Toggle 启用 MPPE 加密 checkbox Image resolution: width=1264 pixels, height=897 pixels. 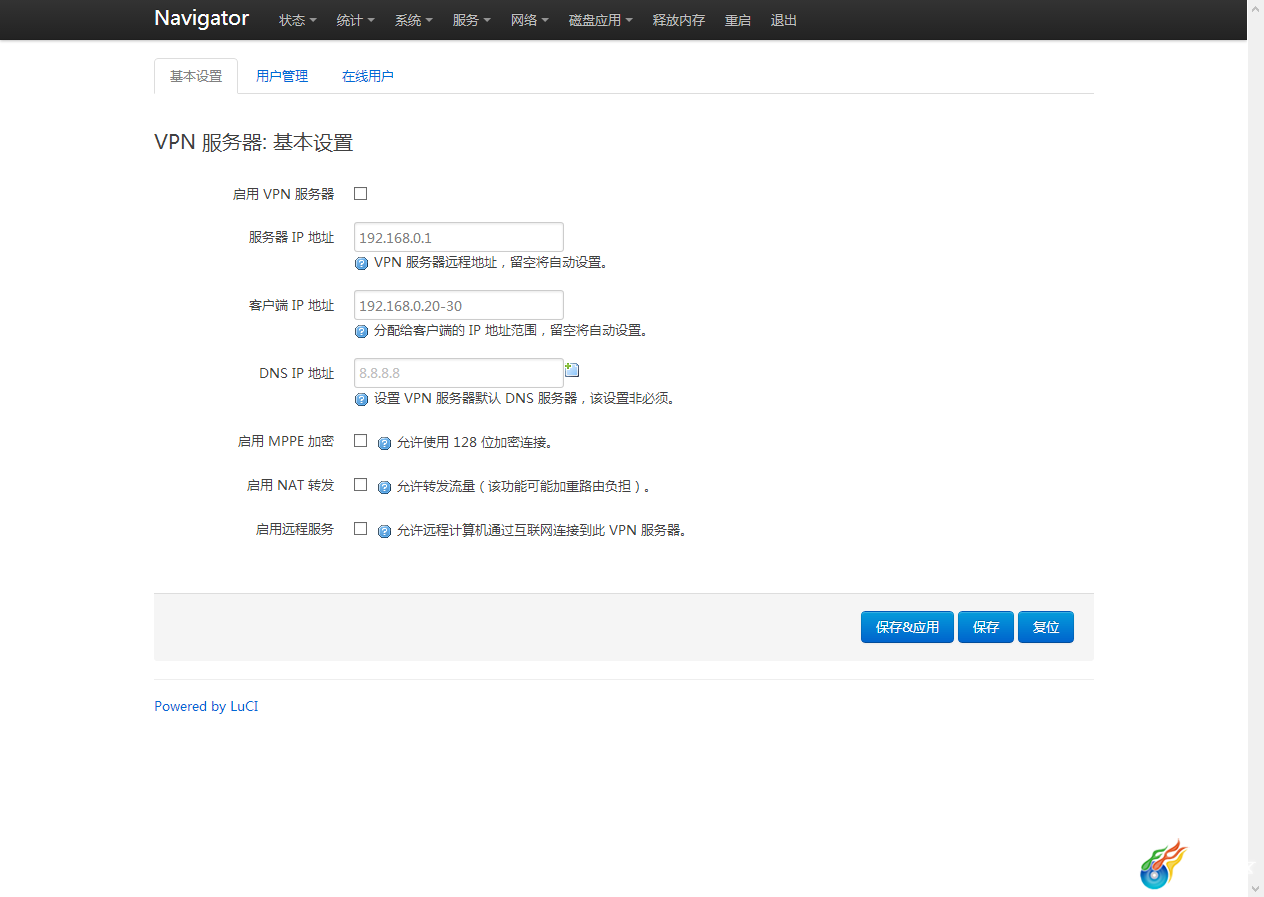pyautogui.click(x=361, y=441)
